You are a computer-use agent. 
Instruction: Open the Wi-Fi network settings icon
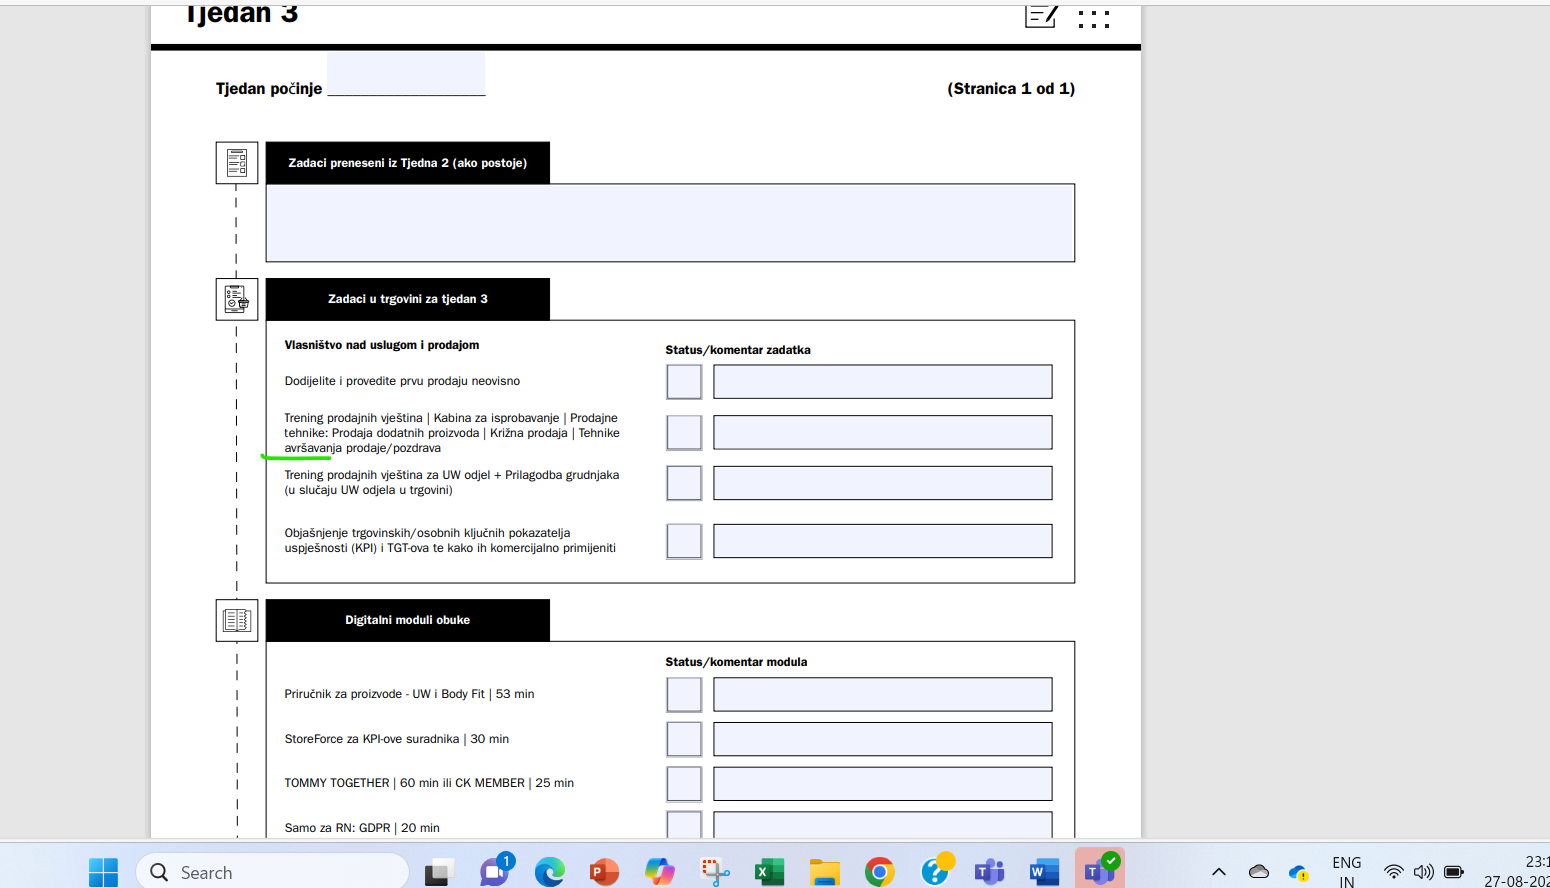coord(1393,872)
